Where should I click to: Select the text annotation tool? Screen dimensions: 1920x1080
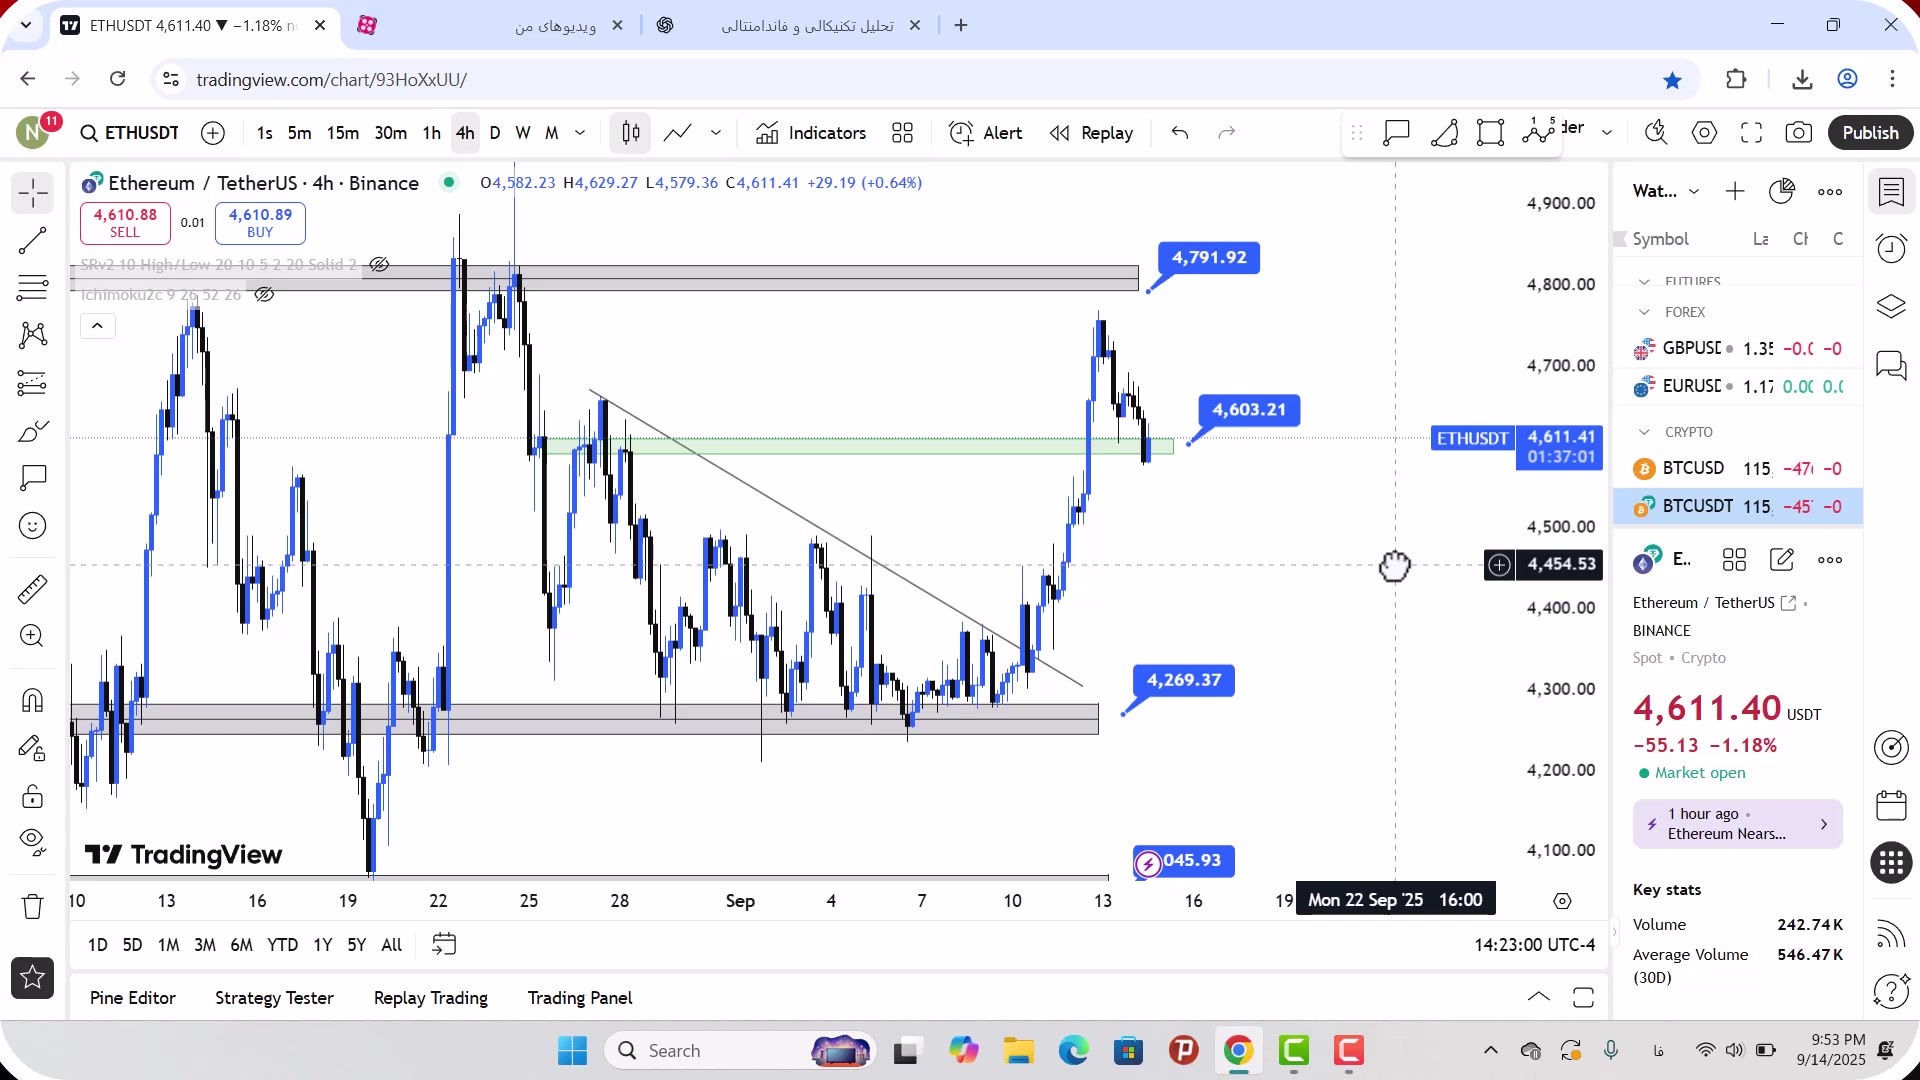(x=32, y=478)
